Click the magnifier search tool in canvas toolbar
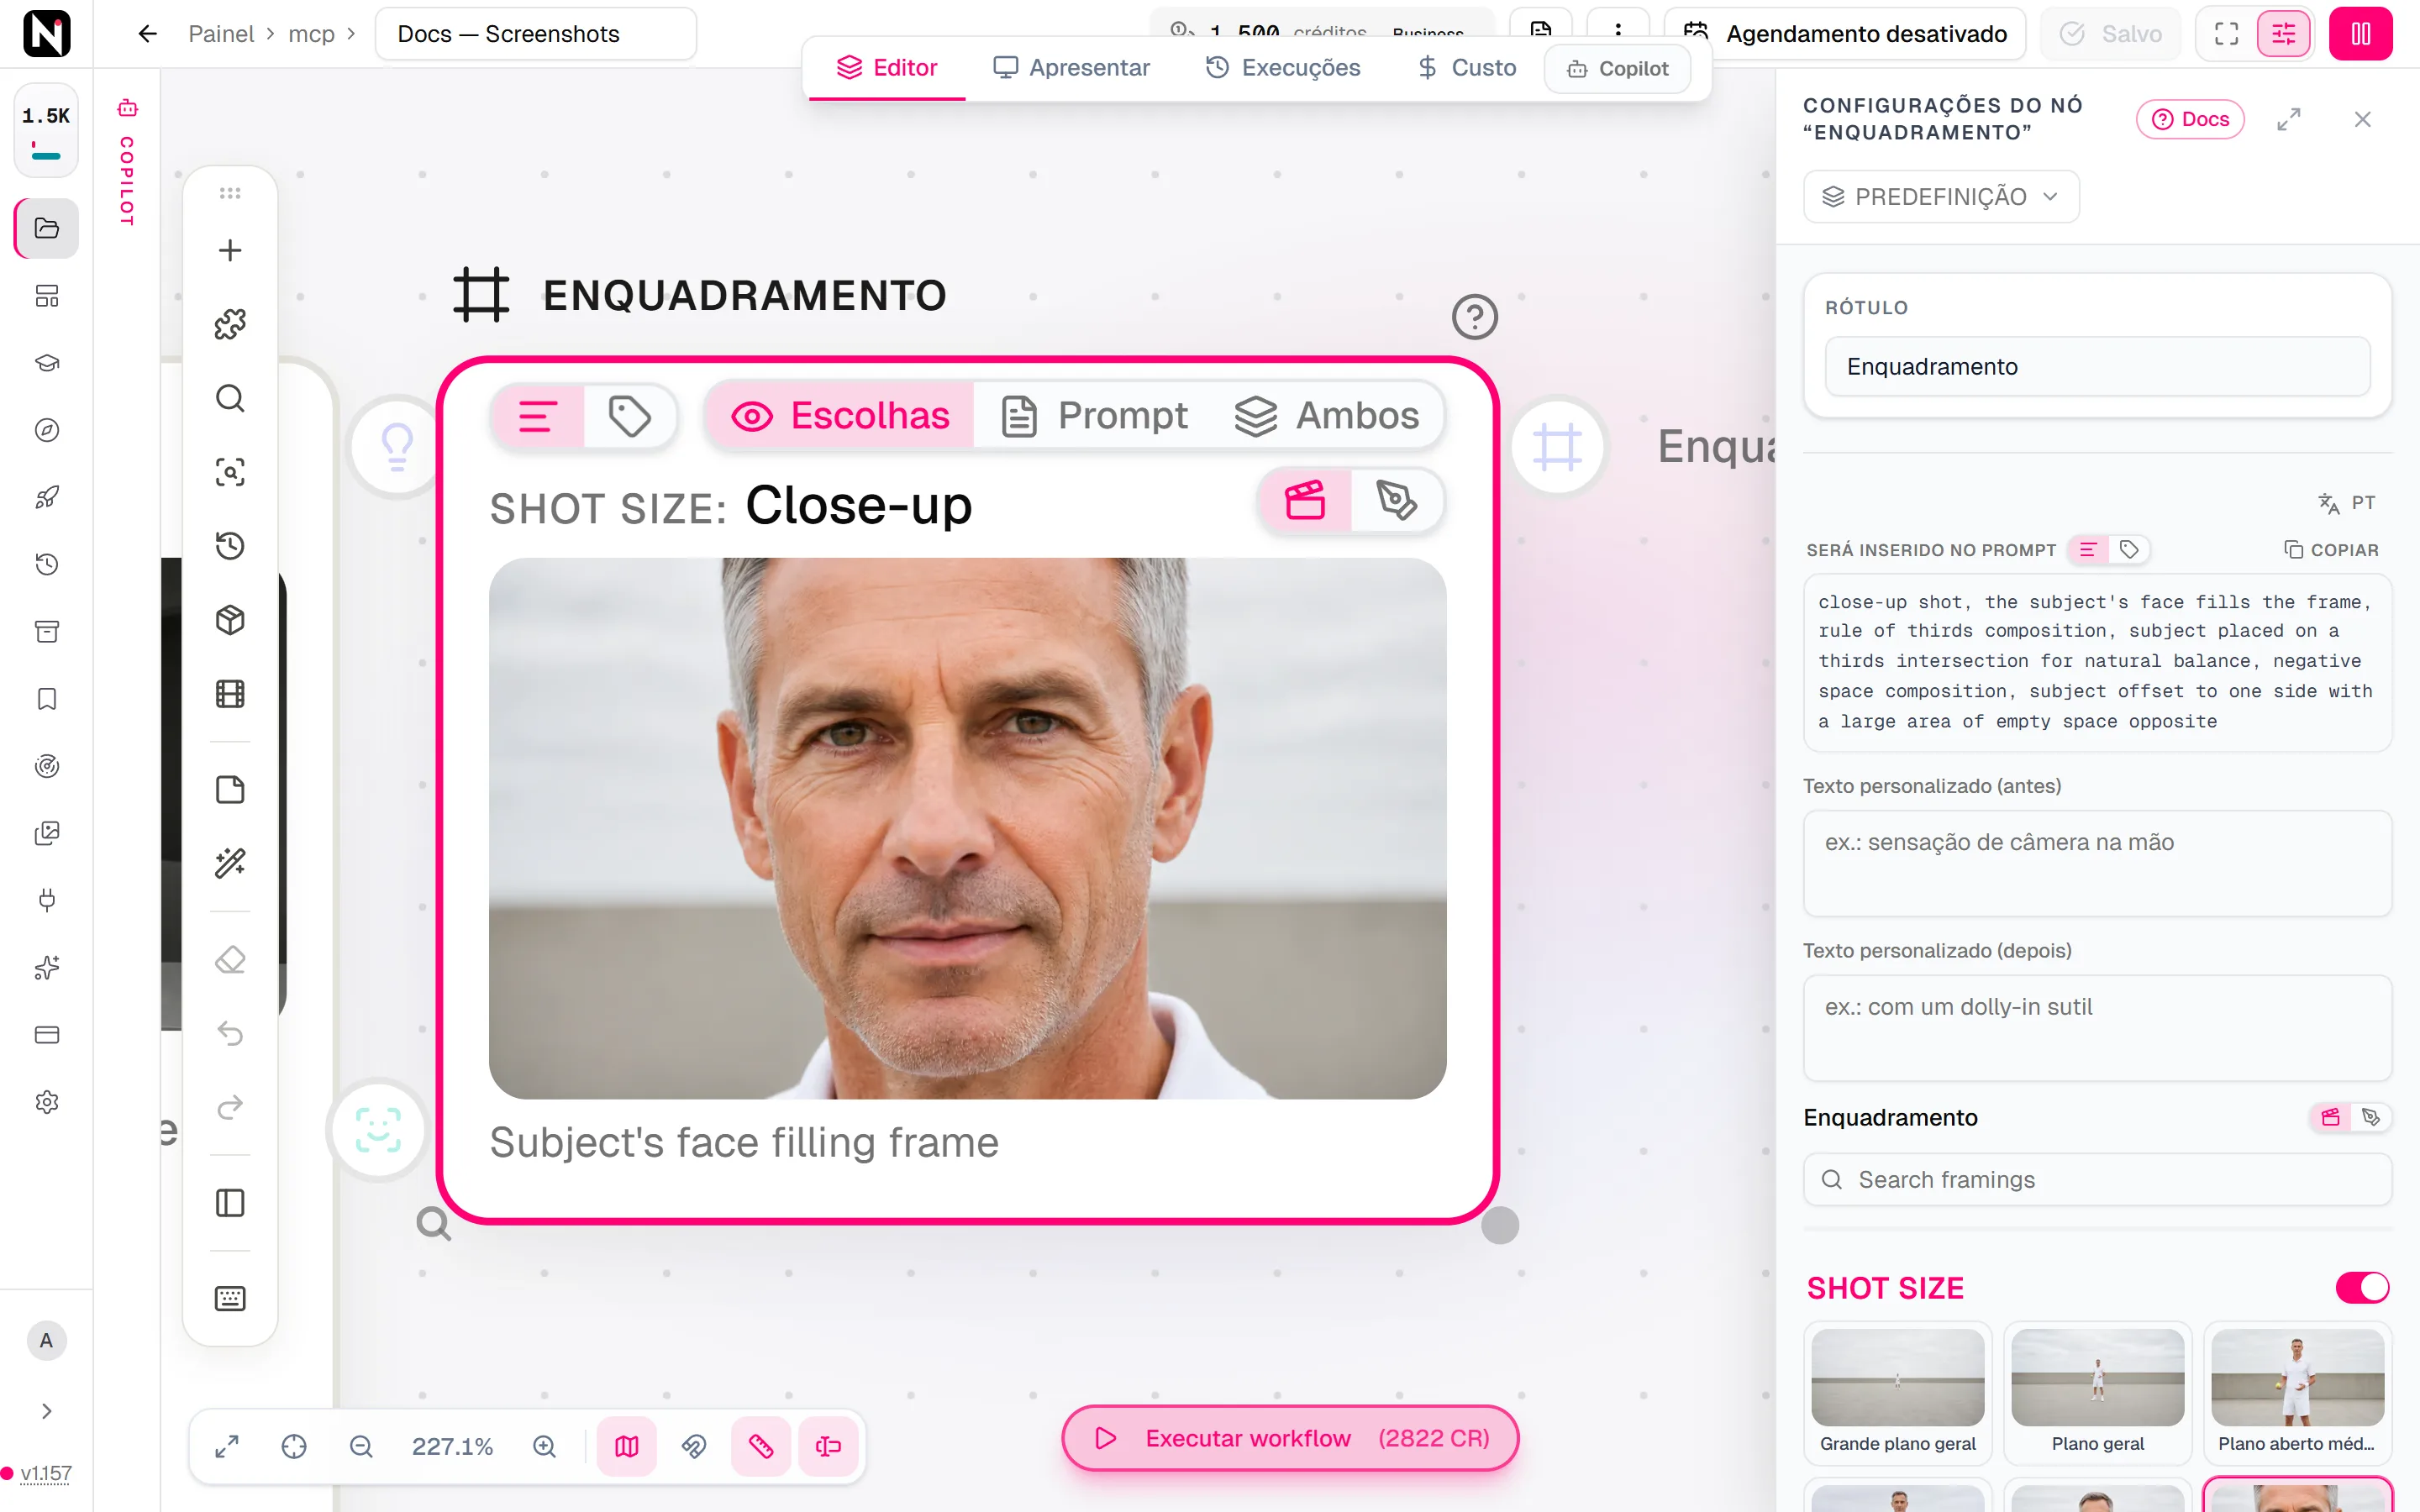The width and height of the screenshot is (2420, 1512). (x=230, y=398)
